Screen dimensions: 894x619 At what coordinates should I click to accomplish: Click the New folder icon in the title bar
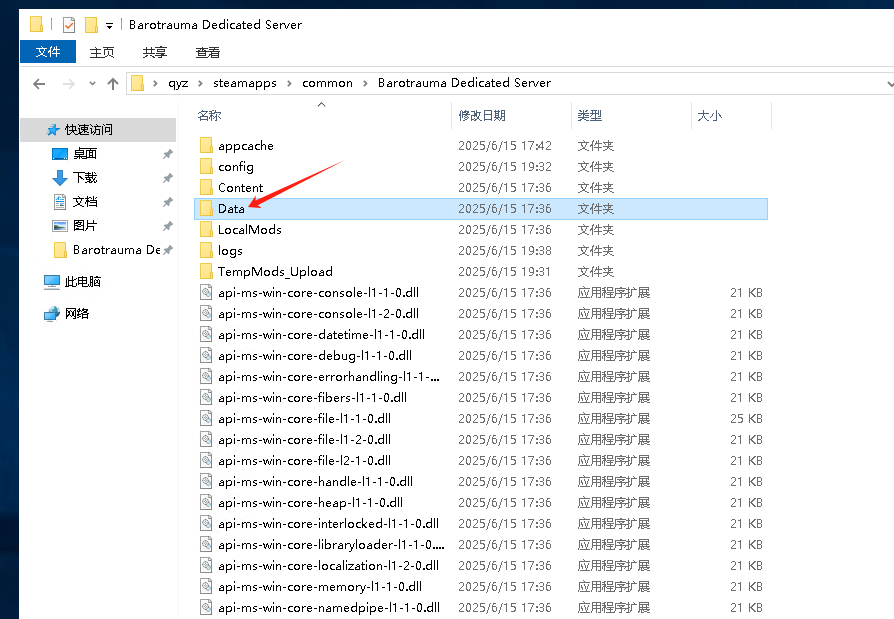point(91,25)
